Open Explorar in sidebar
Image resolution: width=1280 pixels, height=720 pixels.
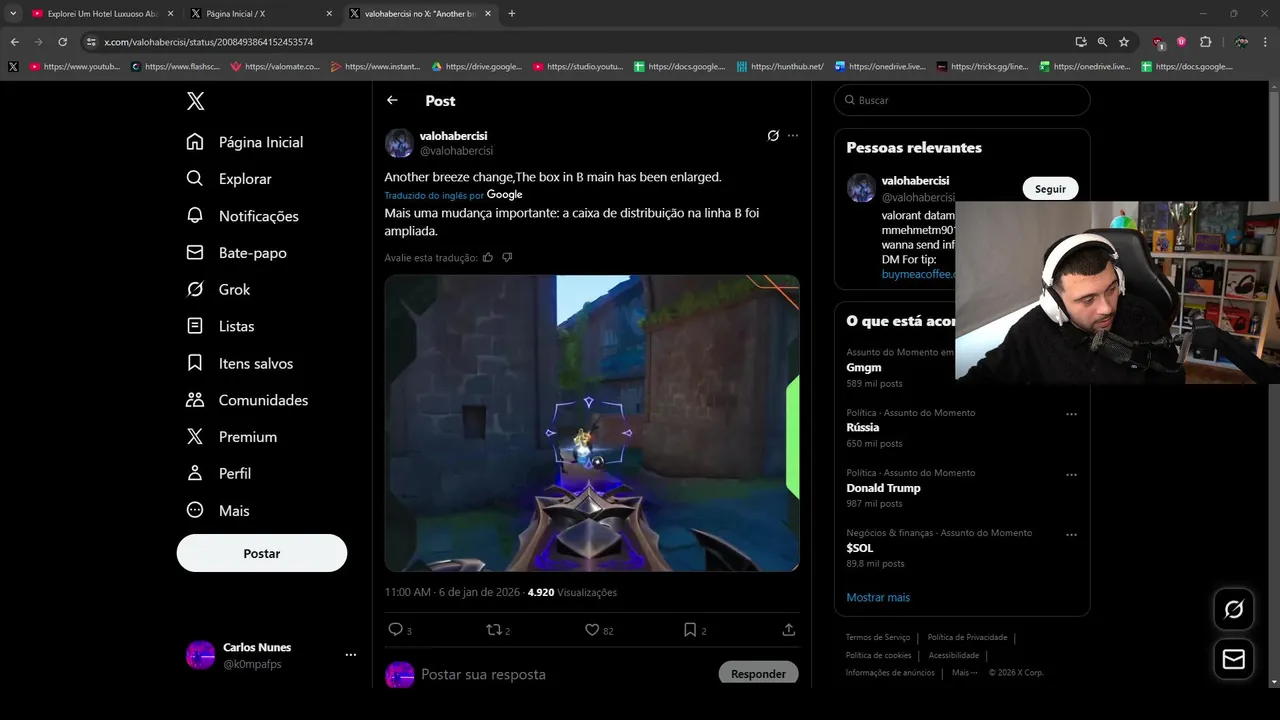(x=229, y=179)
